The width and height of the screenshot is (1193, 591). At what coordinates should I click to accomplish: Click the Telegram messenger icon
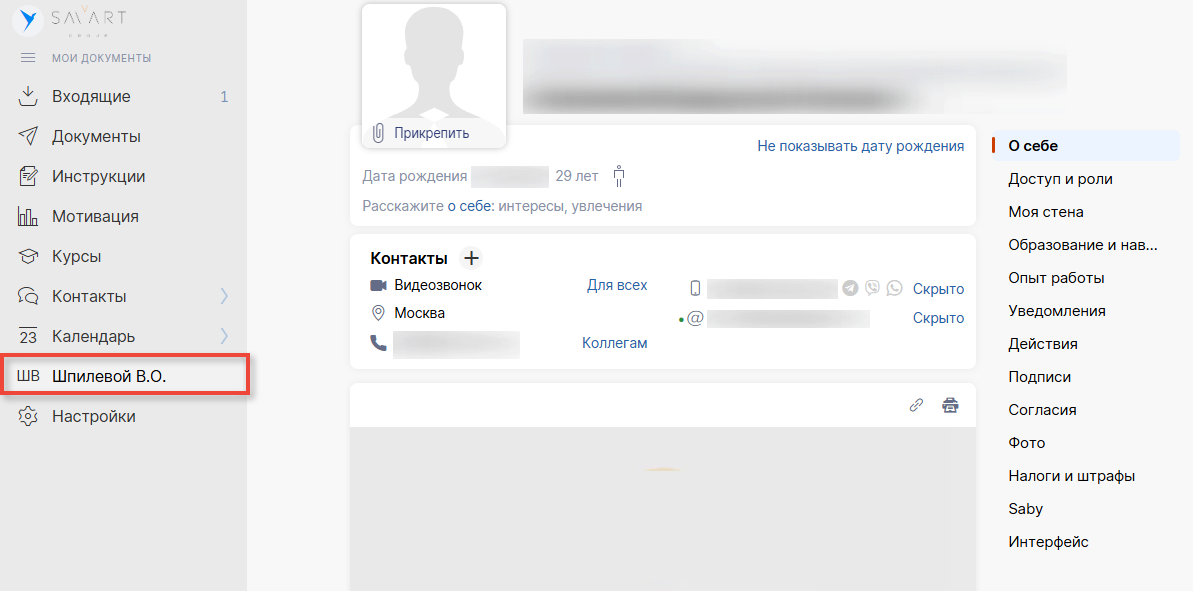[x=850, y=288]
